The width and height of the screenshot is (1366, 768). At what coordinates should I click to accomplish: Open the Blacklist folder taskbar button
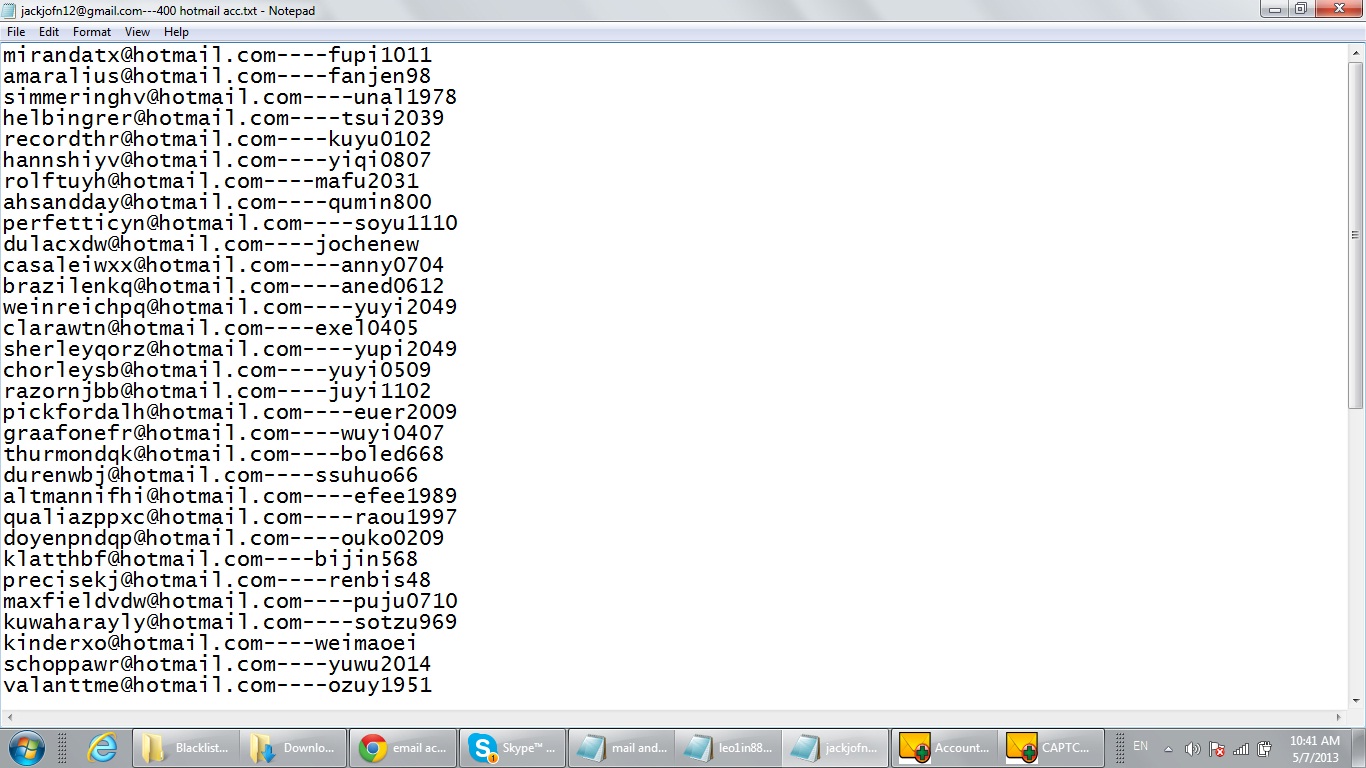pyautogui.click(x=186, y=747)
